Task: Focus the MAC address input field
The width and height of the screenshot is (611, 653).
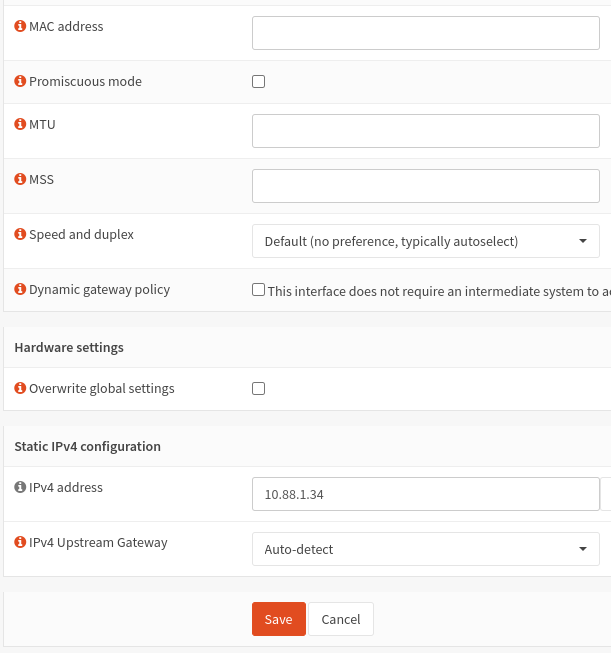Action: pyautogui.click(x=426, y=33)
